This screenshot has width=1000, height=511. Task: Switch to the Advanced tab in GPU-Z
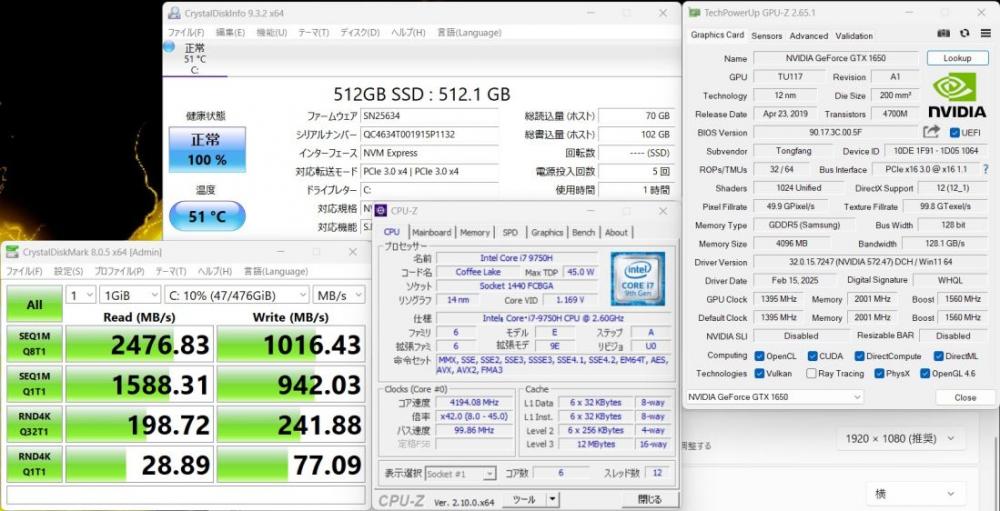click(x=809, y=36)
